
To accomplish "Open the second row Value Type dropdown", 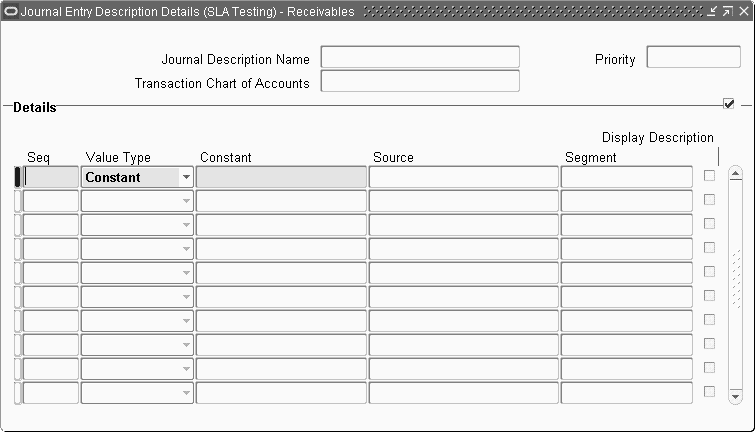I will 186,201.
